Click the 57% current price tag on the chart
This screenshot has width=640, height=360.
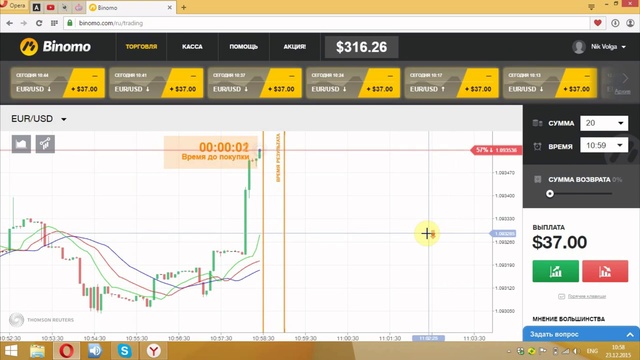[496, 150]
